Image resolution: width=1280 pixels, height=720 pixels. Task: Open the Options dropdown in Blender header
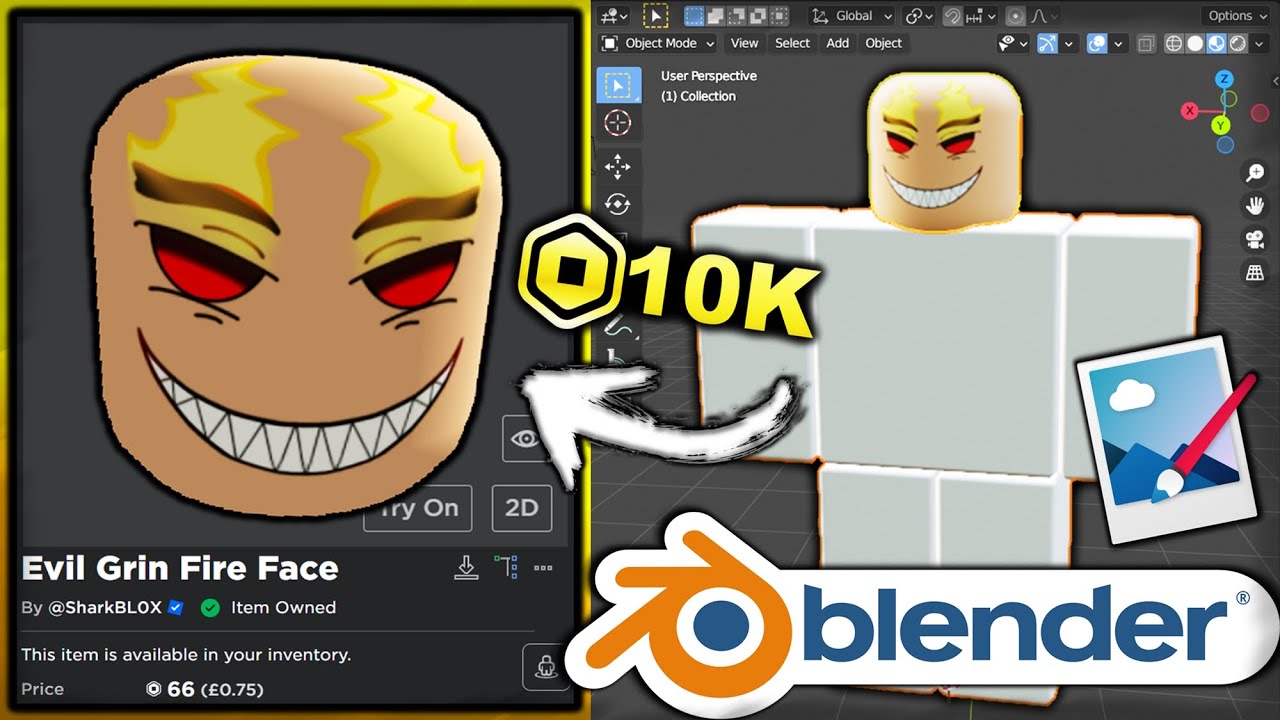tap(1238, 16)
